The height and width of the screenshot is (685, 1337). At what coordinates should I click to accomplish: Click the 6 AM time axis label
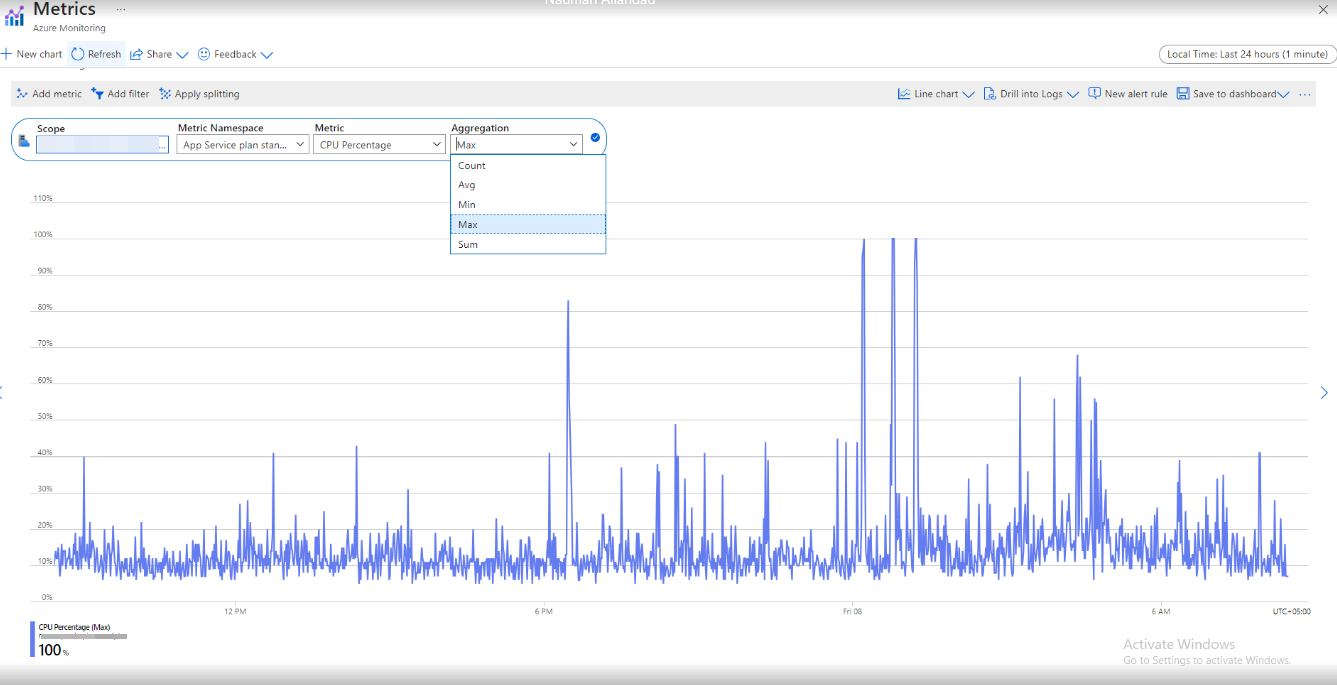click(1160, 611)
